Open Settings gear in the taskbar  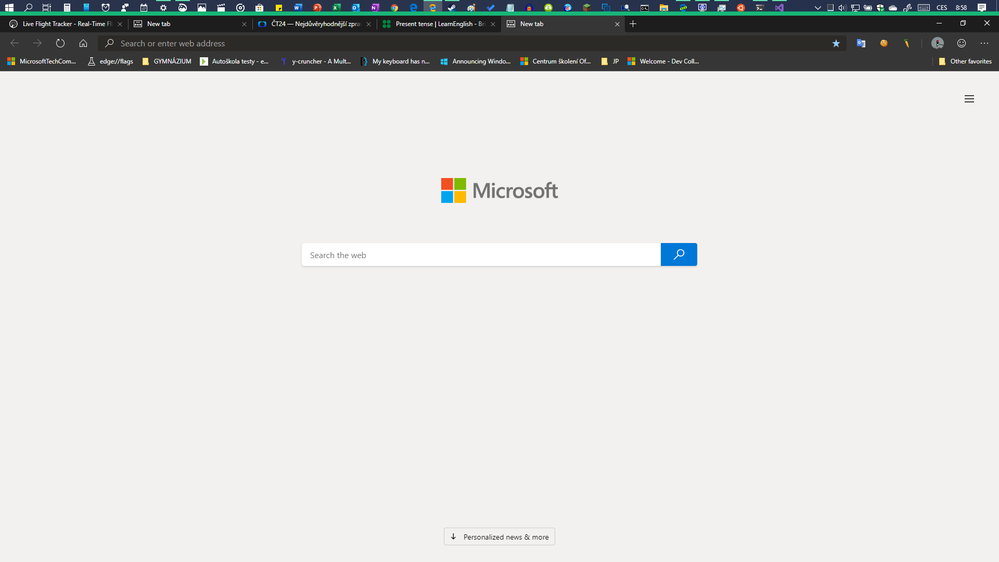coord(163,8)
